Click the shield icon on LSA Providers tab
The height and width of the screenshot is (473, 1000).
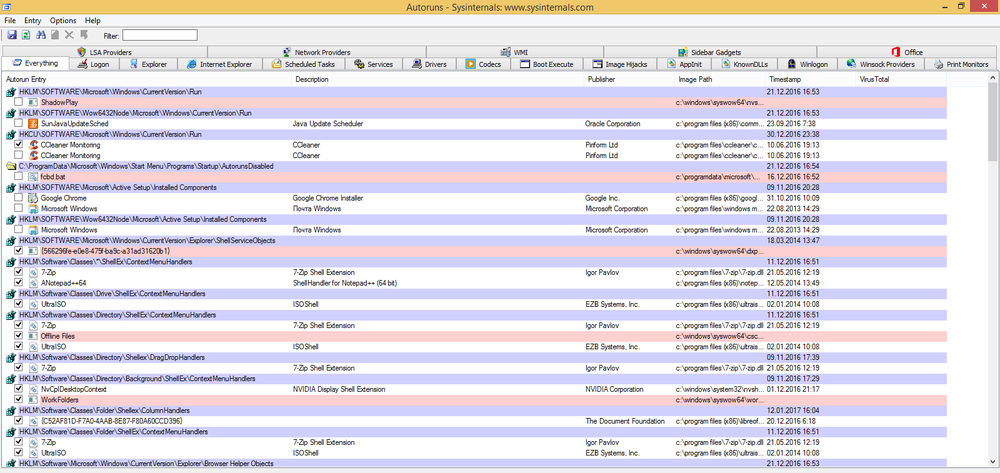(x=81, y=52)
